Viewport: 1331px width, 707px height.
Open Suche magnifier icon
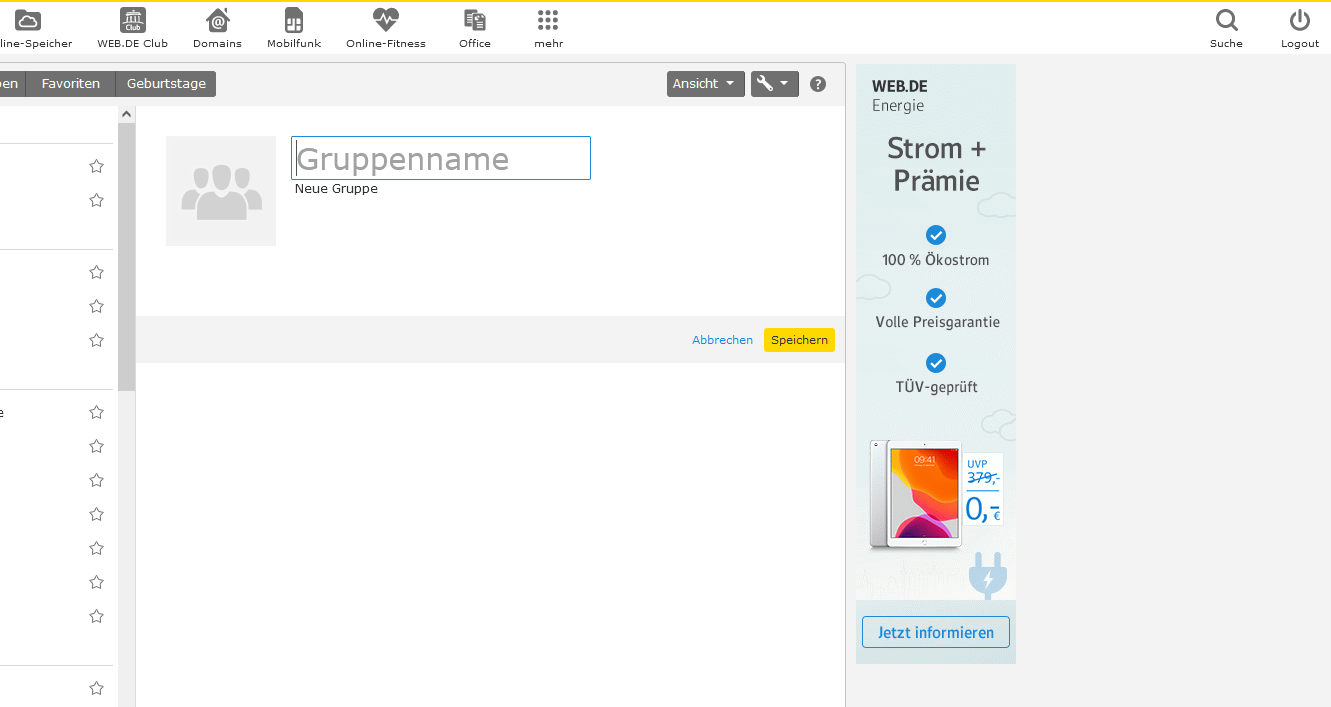[x=1226, y=20]
